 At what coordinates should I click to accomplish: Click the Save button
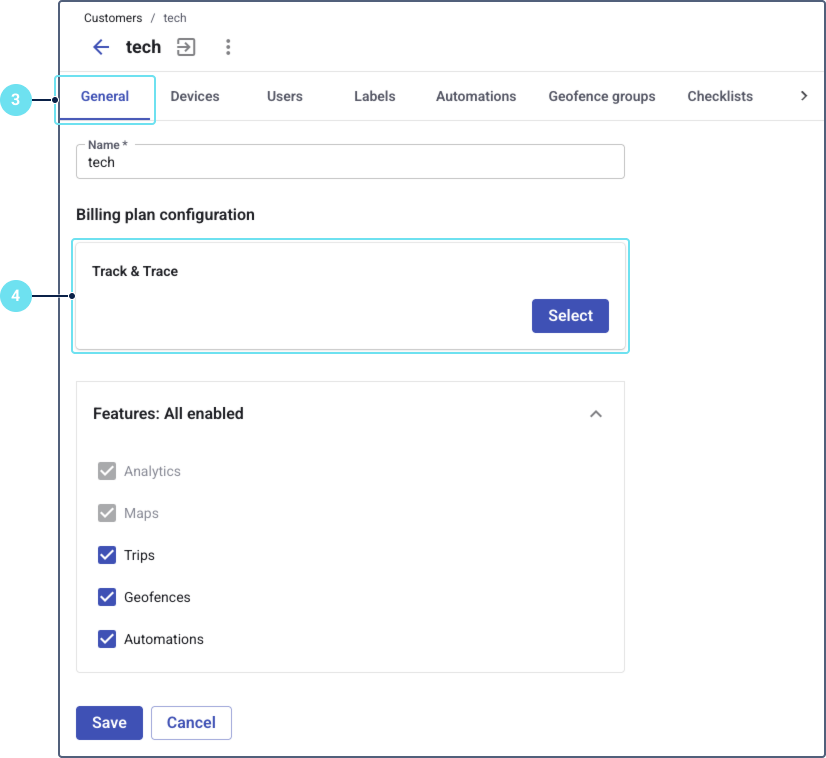(x=109, y=723)
